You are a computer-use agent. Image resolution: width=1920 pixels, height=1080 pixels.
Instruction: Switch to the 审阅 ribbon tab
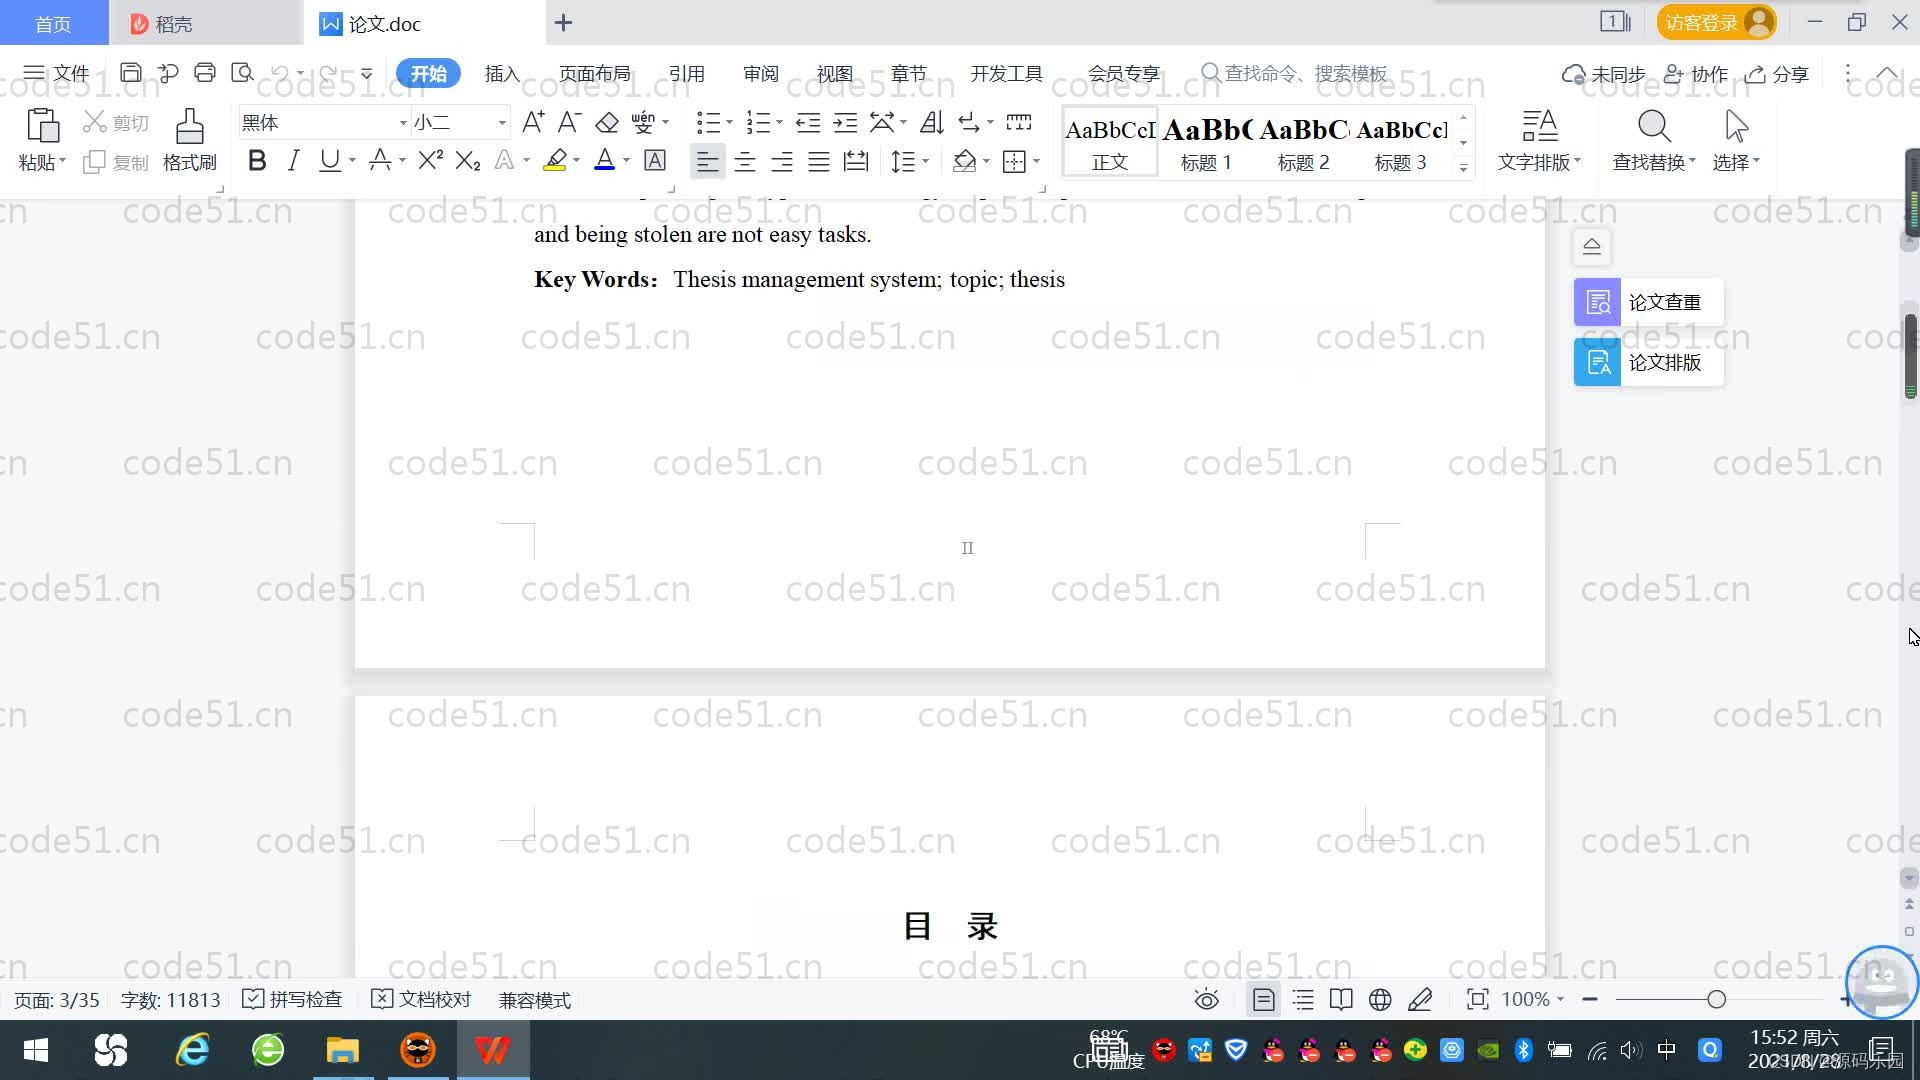(x=760, y=73)
